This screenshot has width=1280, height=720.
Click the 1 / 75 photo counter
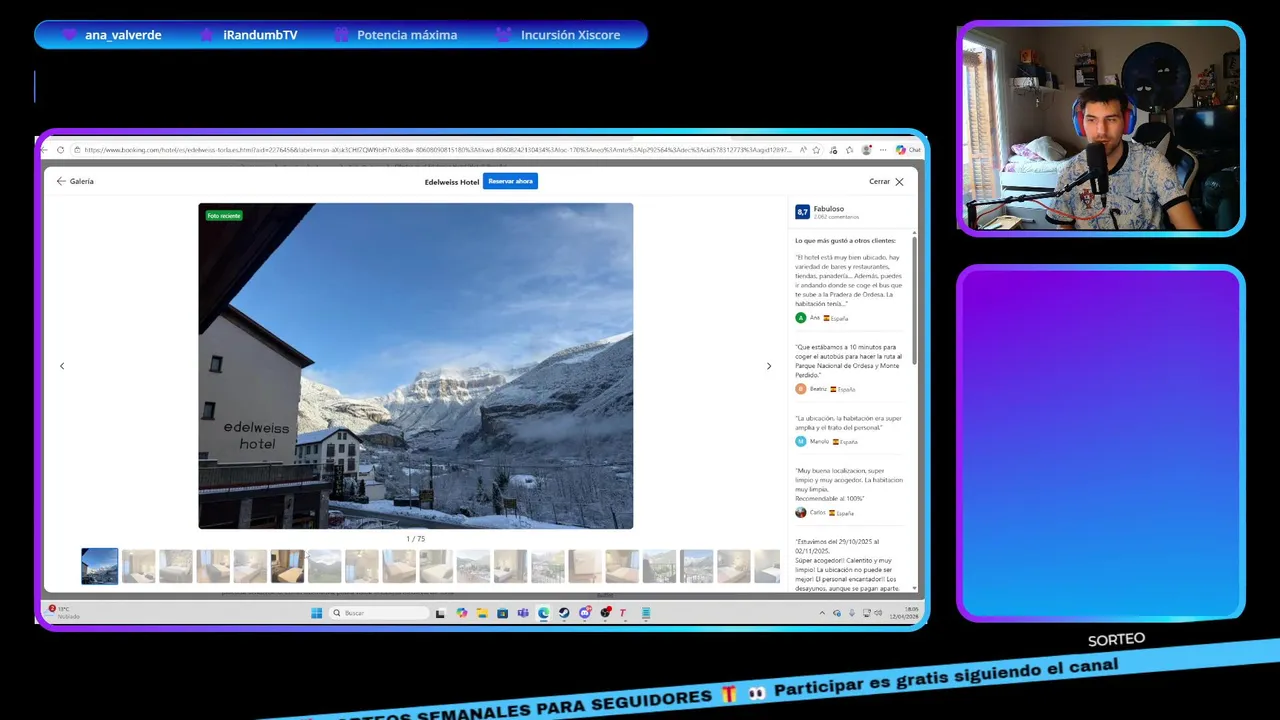[x=415, y=539]
